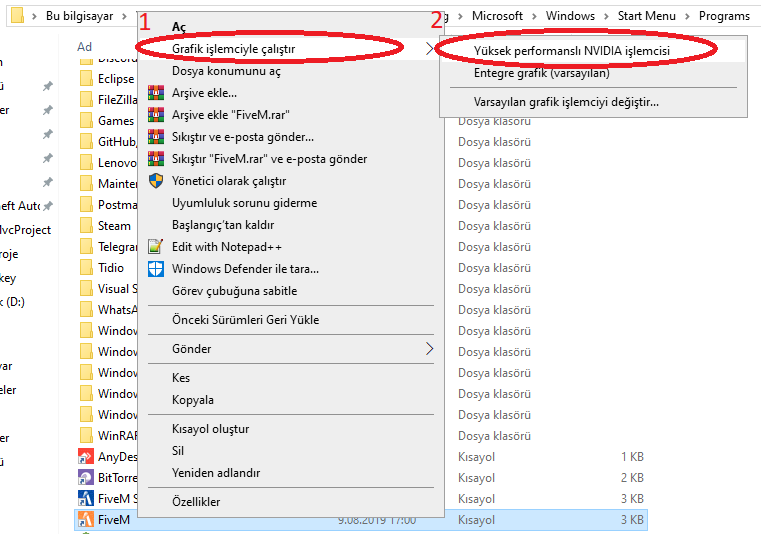Click the Windows Defender shield icon

pyautogui.click(x=156, y=268)
